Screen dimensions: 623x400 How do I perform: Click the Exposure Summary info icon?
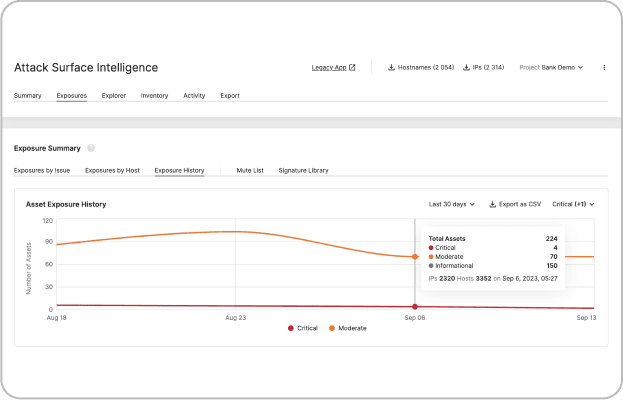91,148
